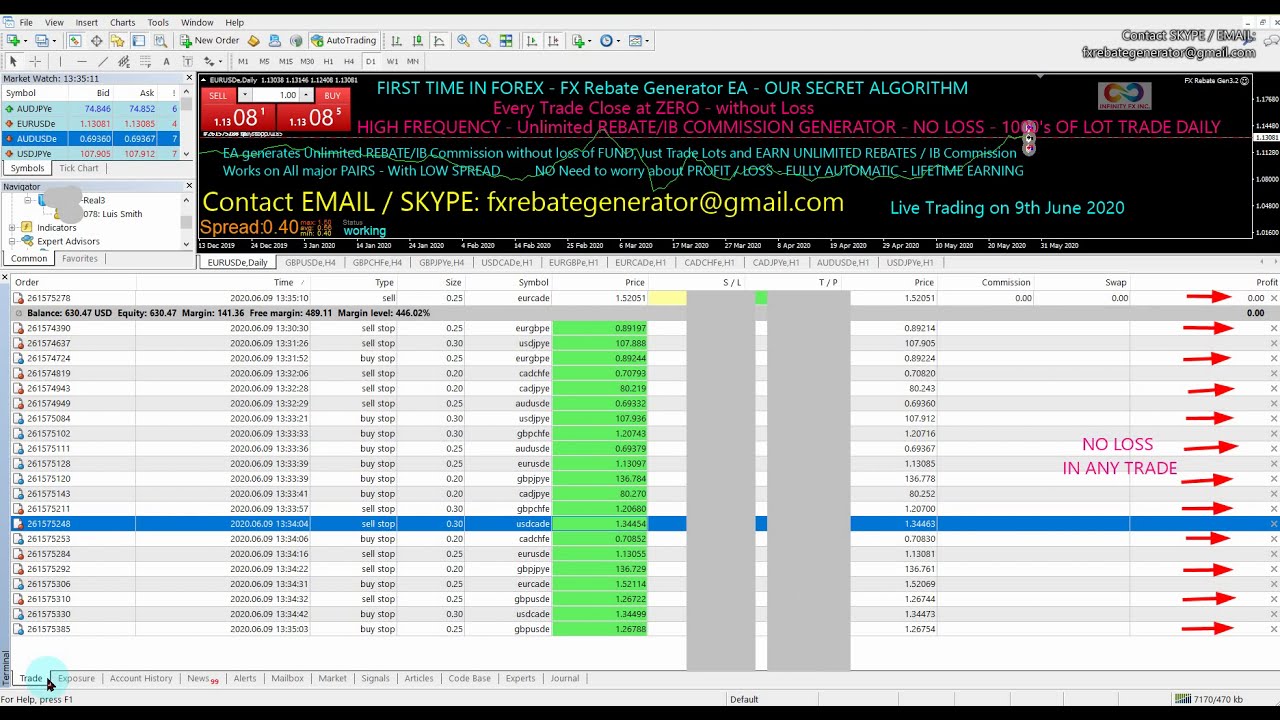Tile chart windows icon
The width and height of the screenshot is (1280, 720).
click(506, 41)
